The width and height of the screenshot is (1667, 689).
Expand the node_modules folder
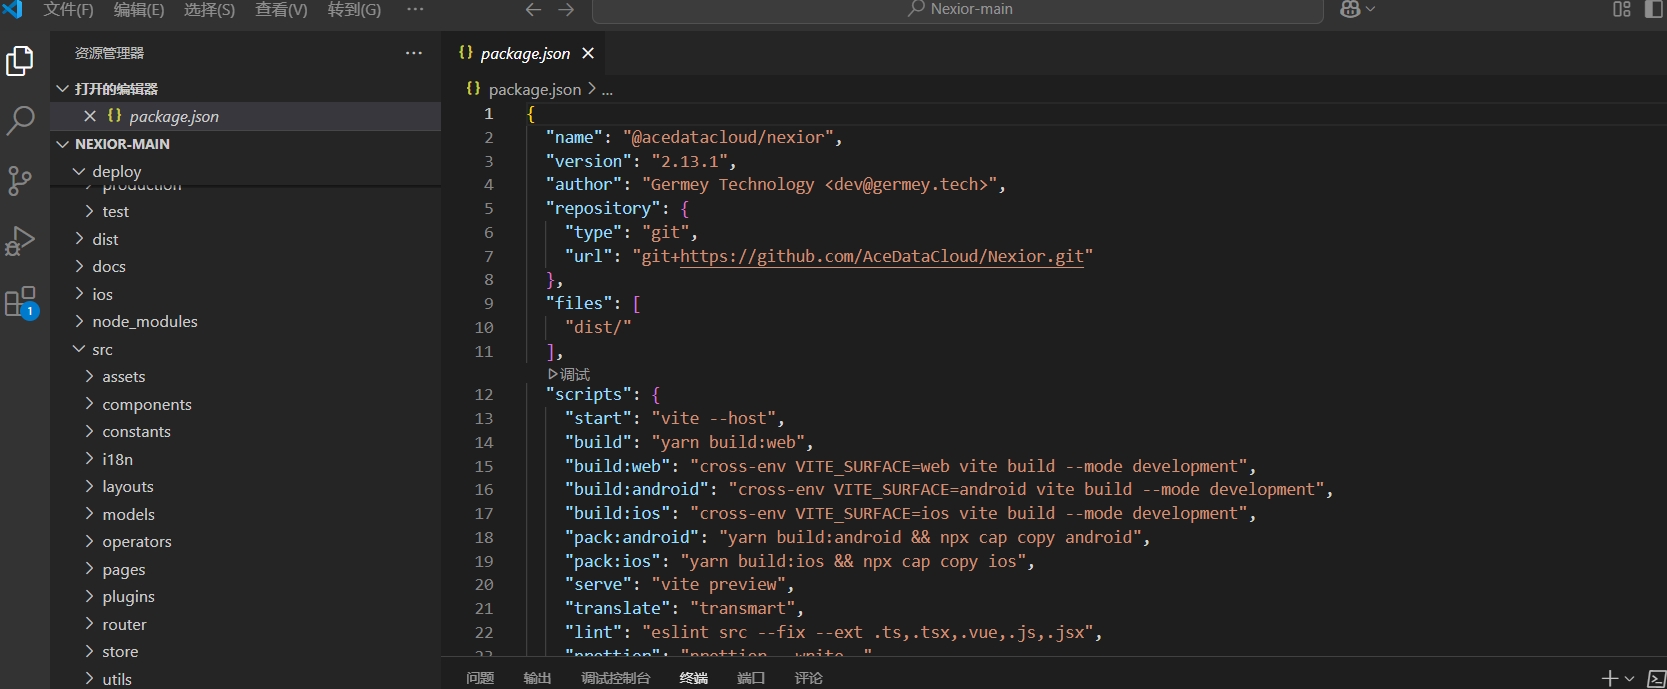(144, 321)
